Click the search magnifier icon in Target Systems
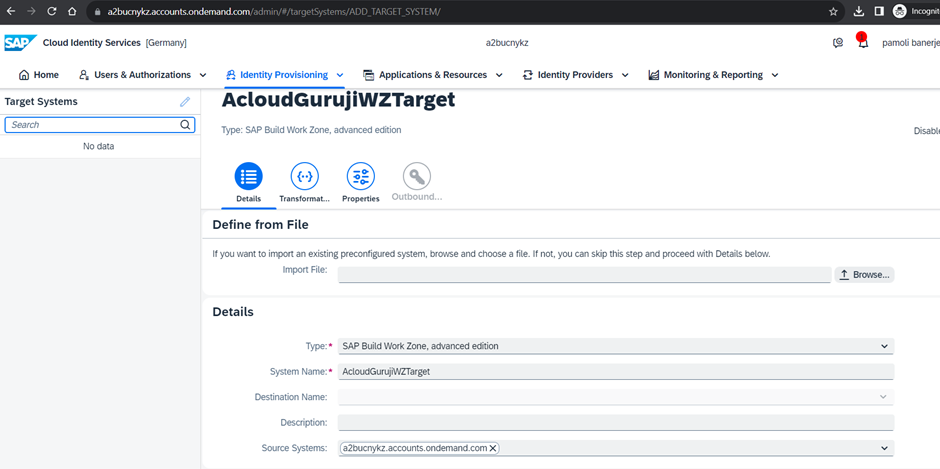This screenshot has height=469, width=940. (x=185, y=125)
